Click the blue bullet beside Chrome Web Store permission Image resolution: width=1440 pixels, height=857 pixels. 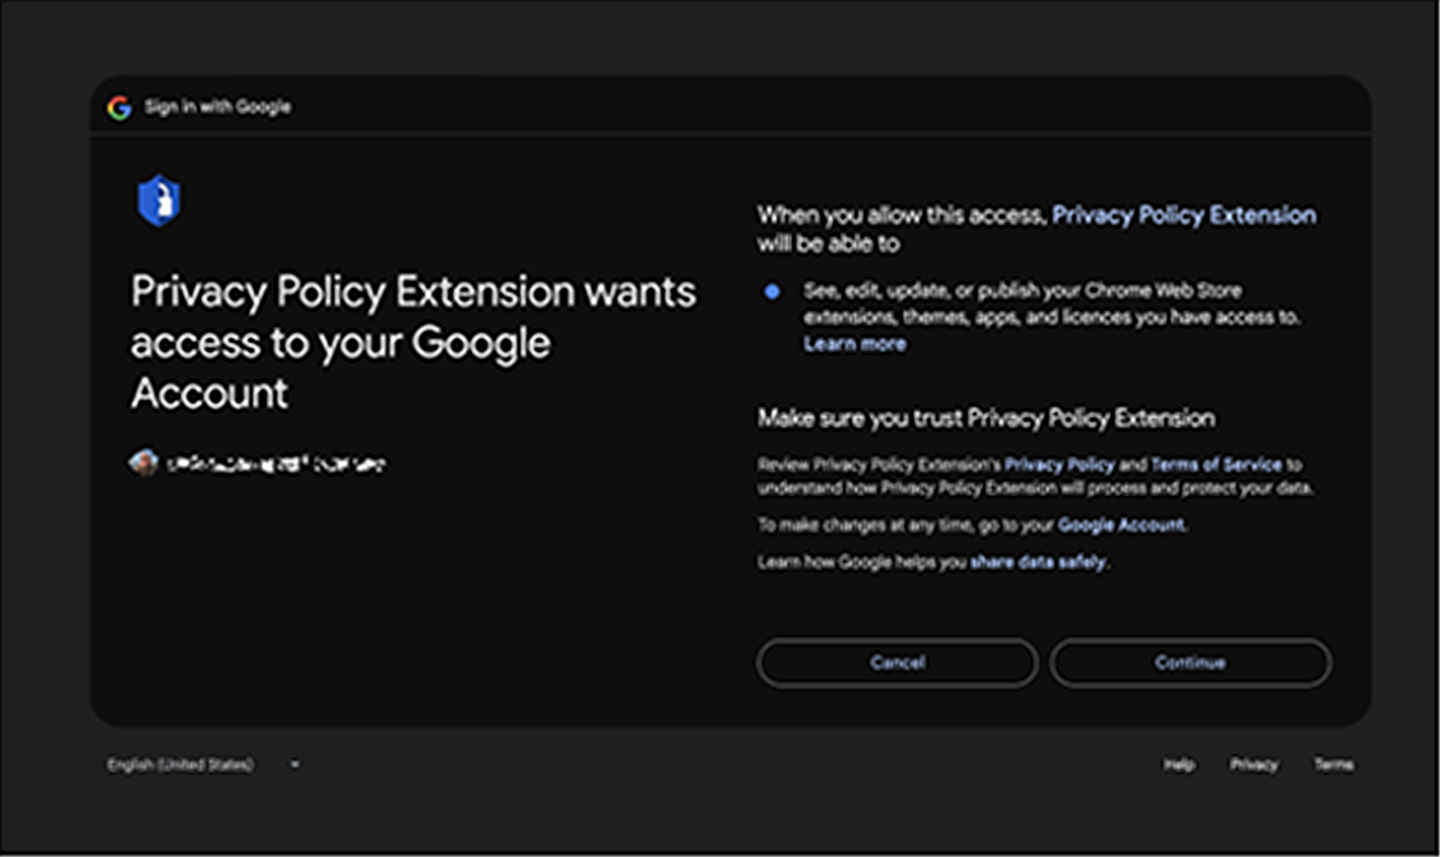pyautogui.click(x=772, y=292)
